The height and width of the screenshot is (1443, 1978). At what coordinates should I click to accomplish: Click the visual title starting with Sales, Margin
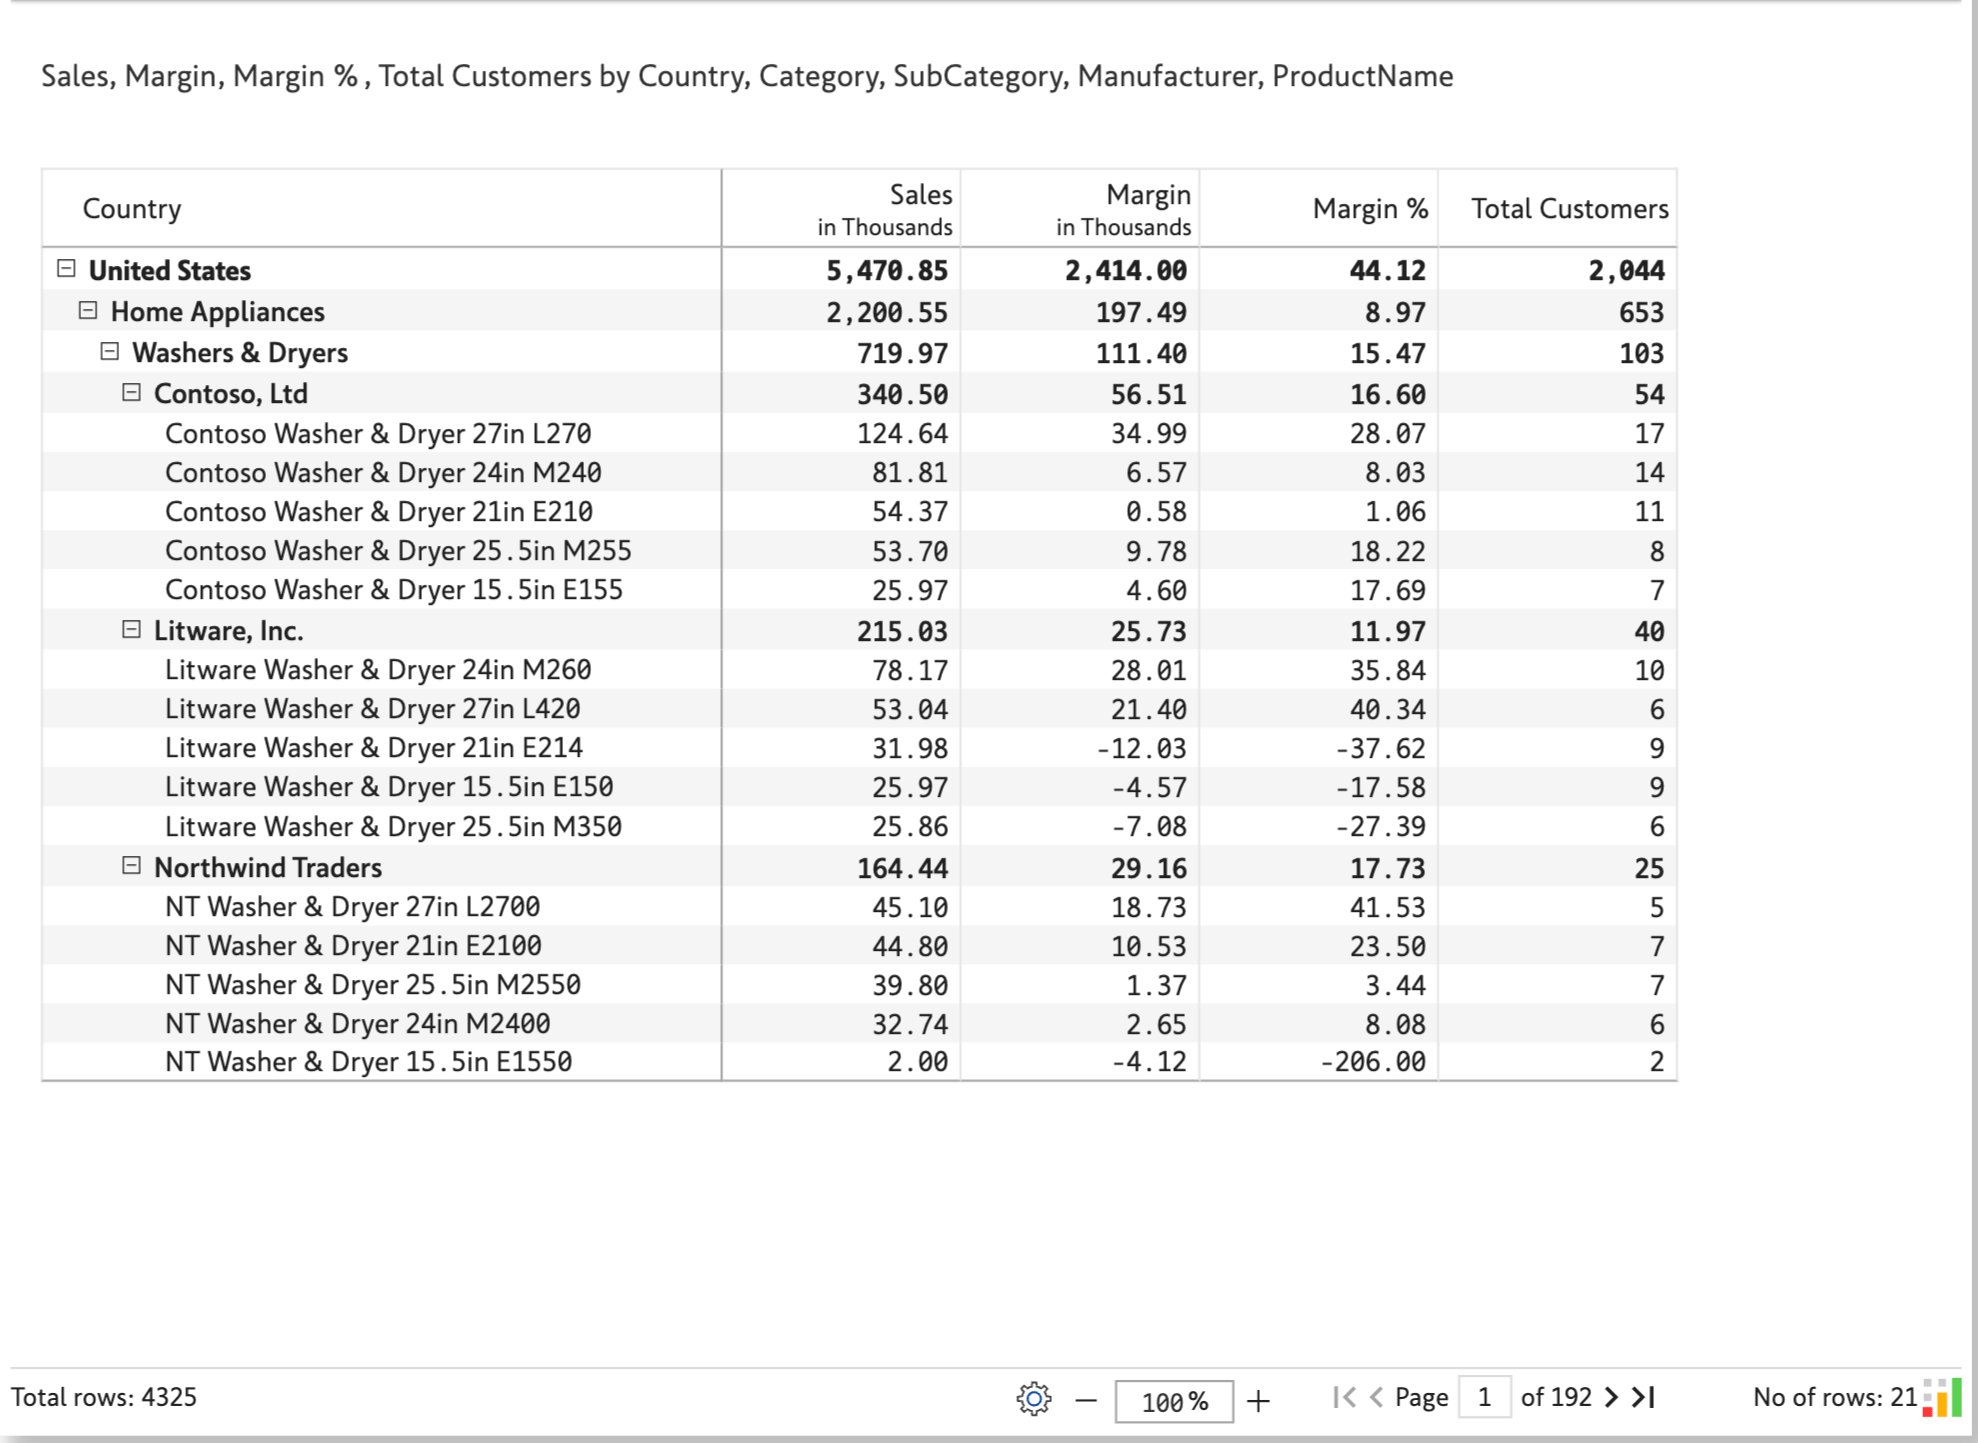click(747, 76)
